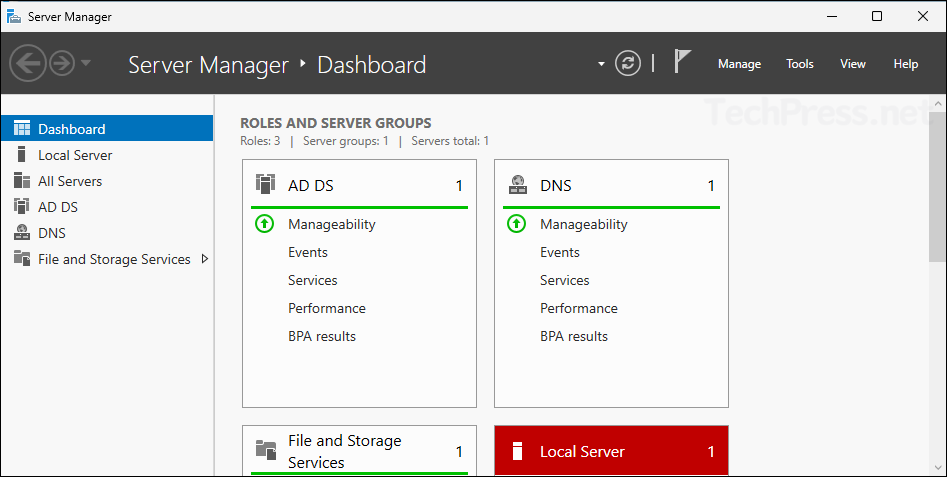The width and height of the screenshot is (947, 477).
Task: Click DNS Manageability green status icon
Action: 516,225
